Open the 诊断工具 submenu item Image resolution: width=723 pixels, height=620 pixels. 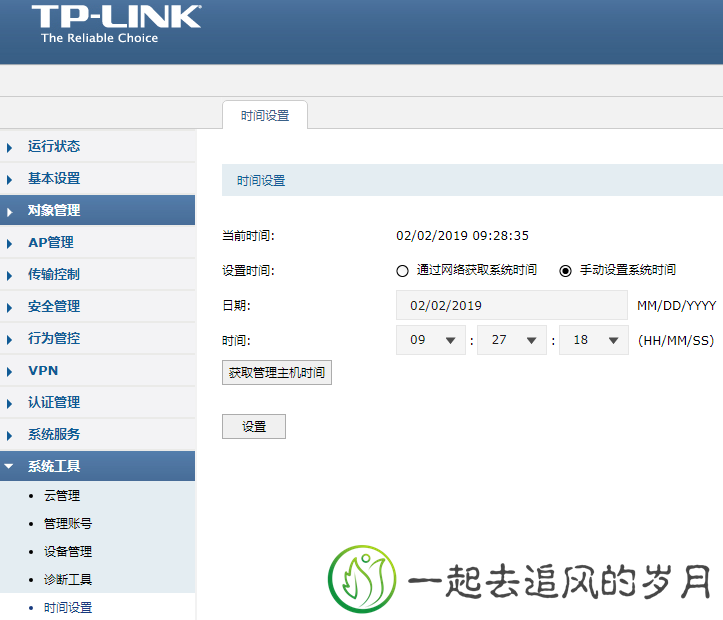click(x=68, y=579)
